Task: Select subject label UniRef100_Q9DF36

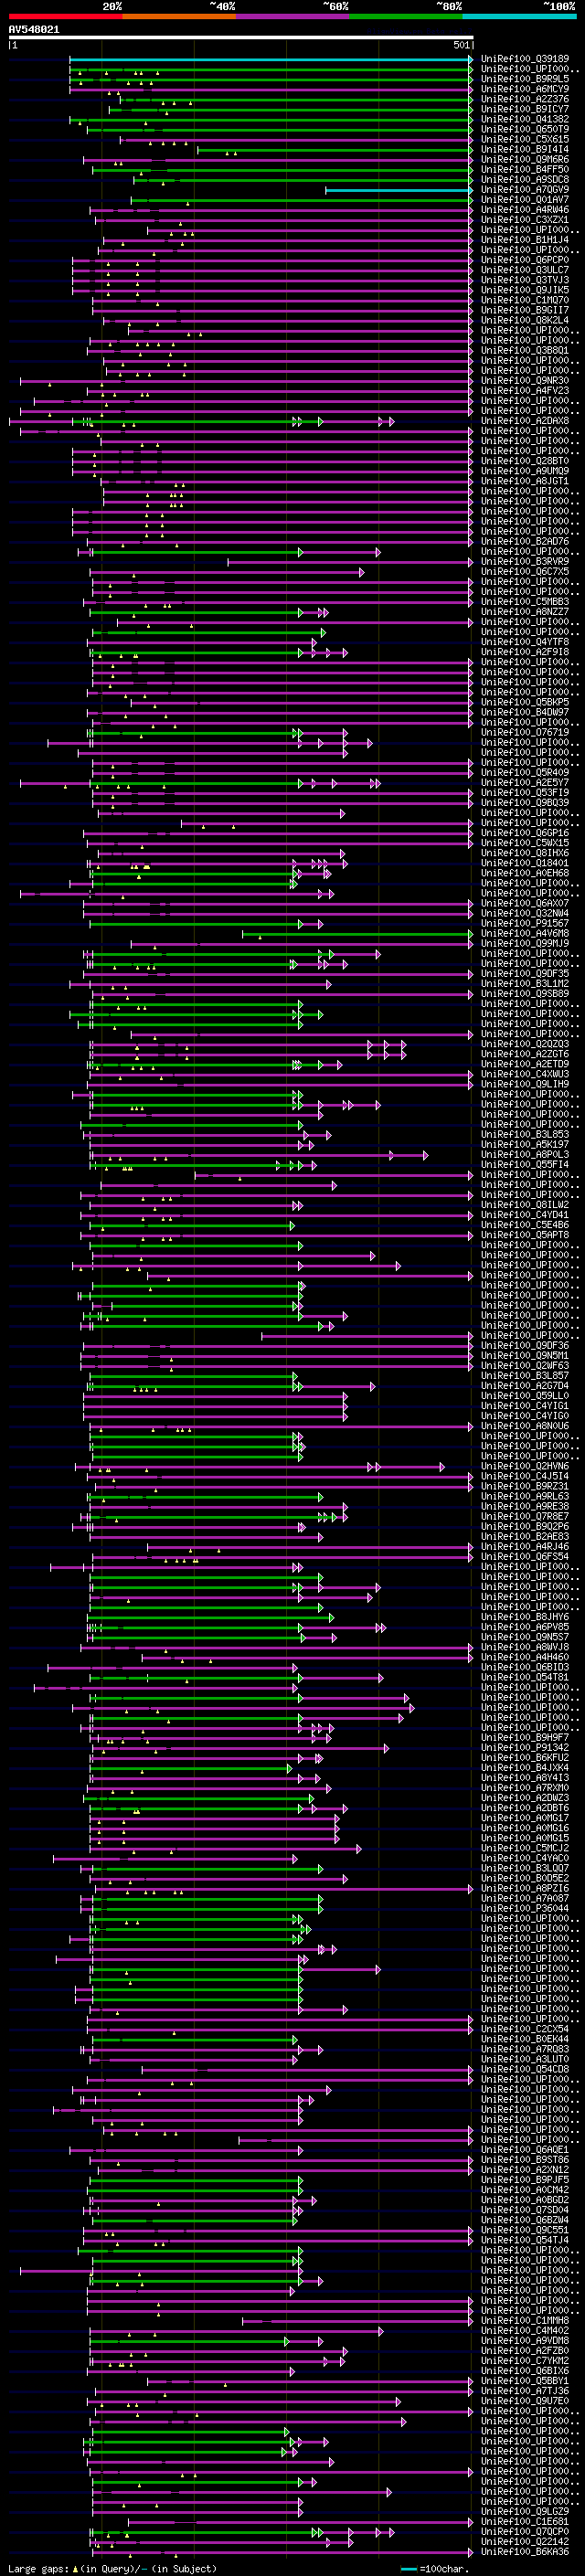Action: [524, 1345]
